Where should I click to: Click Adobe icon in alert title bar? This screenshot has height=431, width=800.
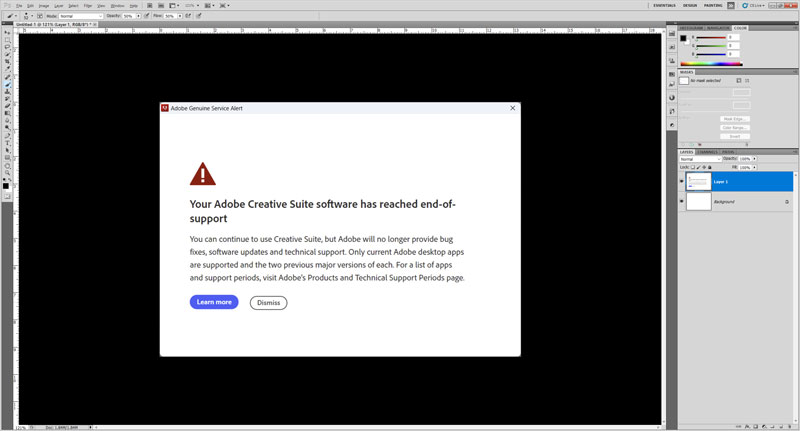click(165, 108)
